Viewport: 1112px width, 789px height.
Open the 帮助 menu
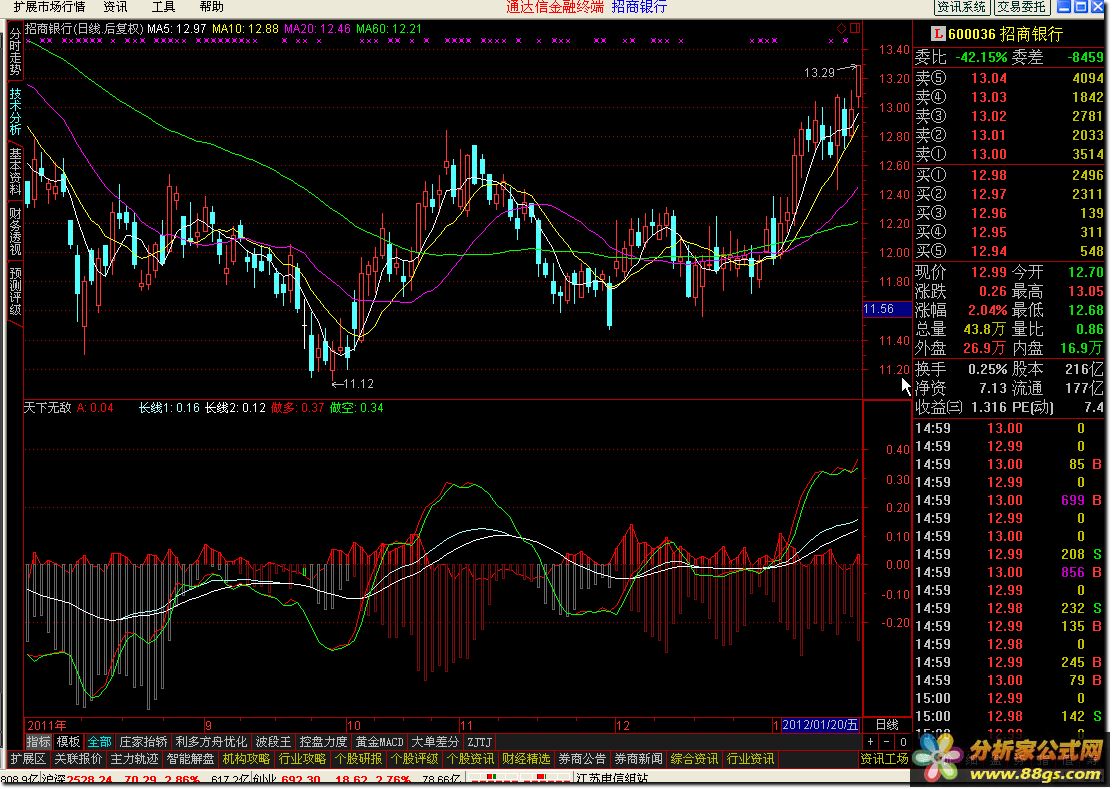(211, 7)
